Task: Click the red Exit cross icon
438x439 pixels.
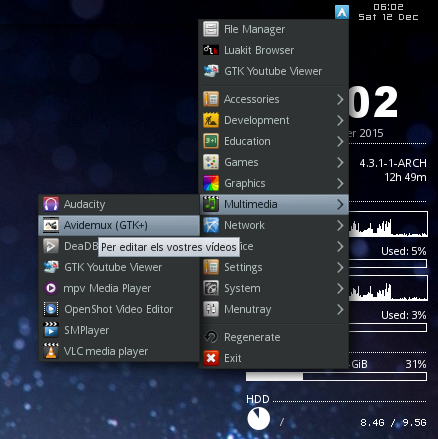Action: pyautogui.click(x=211, y=358)
